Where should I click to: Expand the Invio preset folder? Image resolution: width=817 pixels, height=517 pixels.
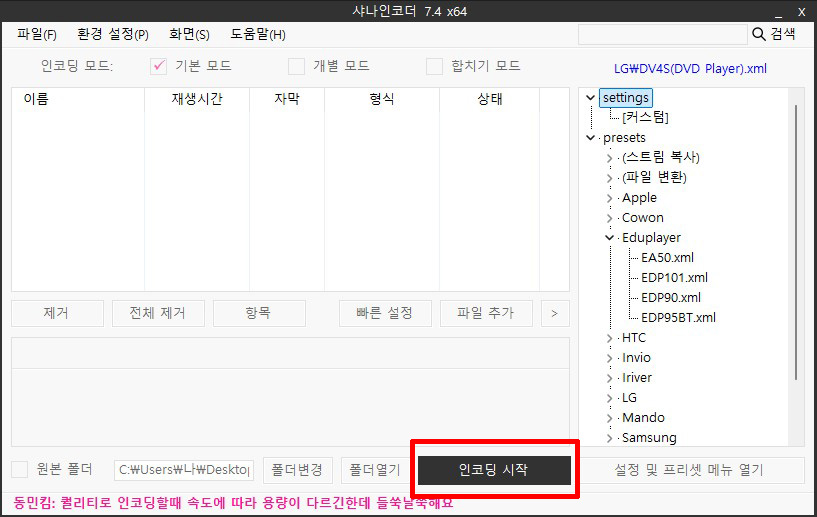click(x=610, y=358)
